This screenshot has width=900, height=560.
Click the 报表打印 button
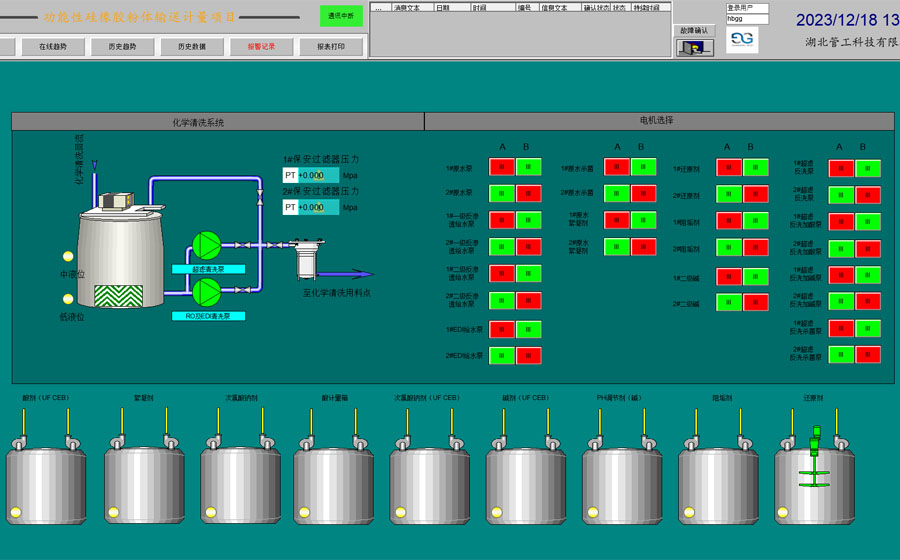pos(330,47)
